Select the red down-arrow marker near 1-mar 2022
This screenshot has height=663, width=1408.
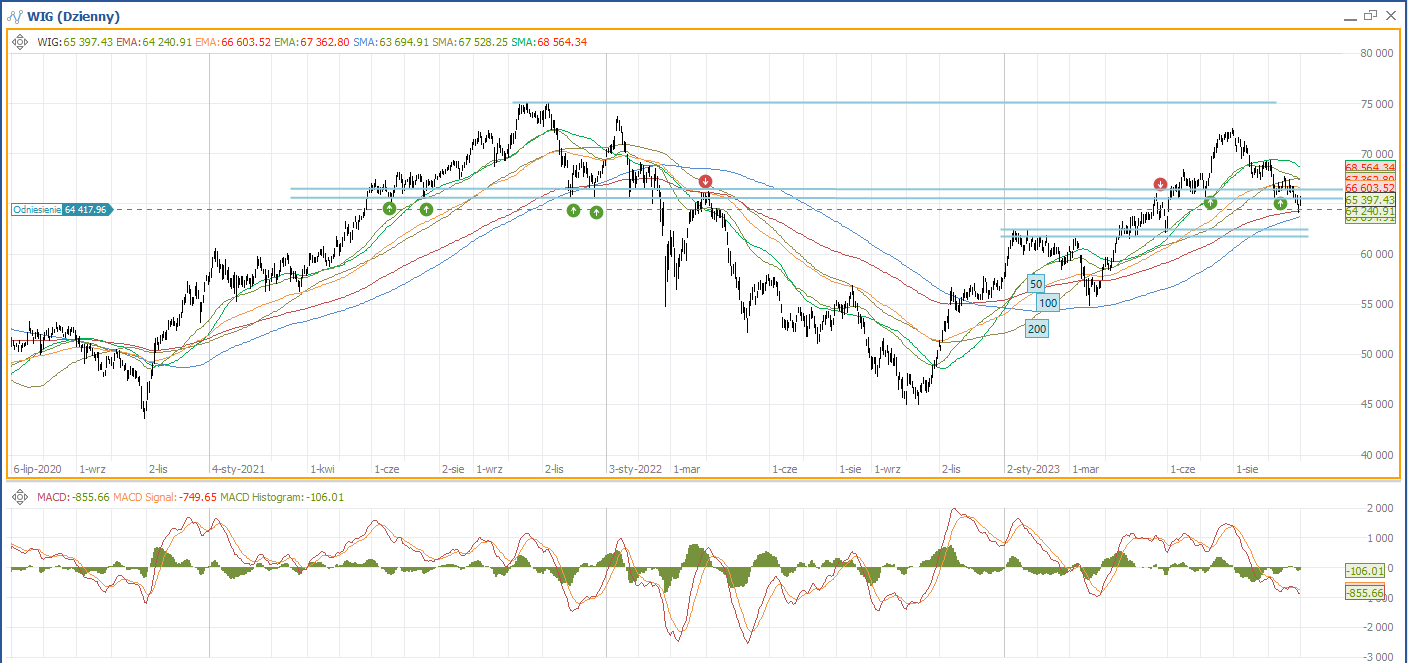[x=705, y=181]
